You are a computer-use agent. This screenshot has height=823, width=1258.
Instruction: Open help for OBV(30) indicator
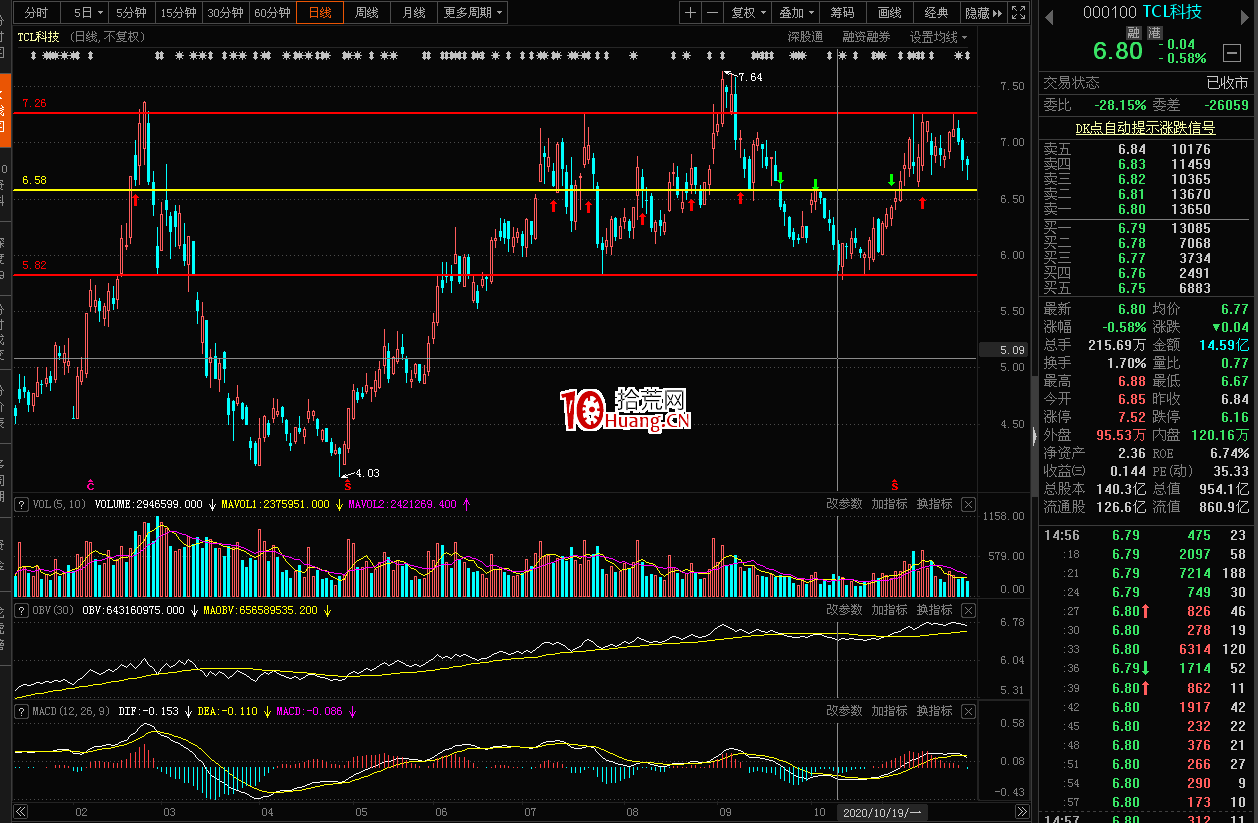[22, 610]
